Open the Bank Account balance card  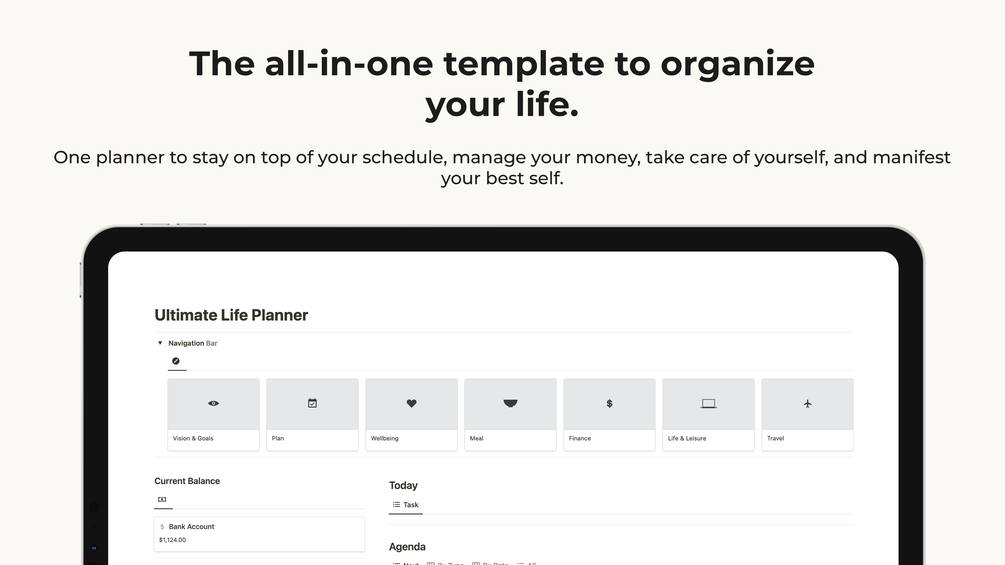click(x=258, y=533)
